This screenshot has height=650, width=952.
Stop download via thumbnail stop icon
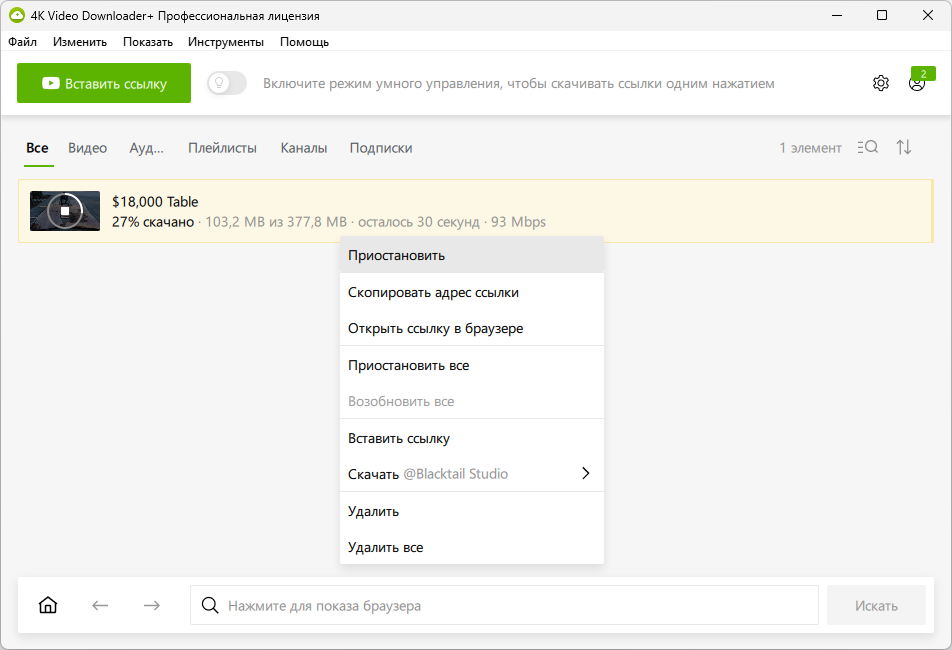(x=65, y=211)
